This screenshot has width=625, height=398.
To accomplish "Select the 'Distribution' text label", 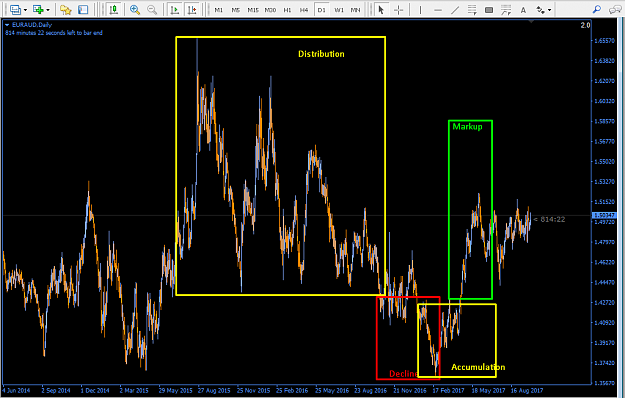I will pos(321,54).
